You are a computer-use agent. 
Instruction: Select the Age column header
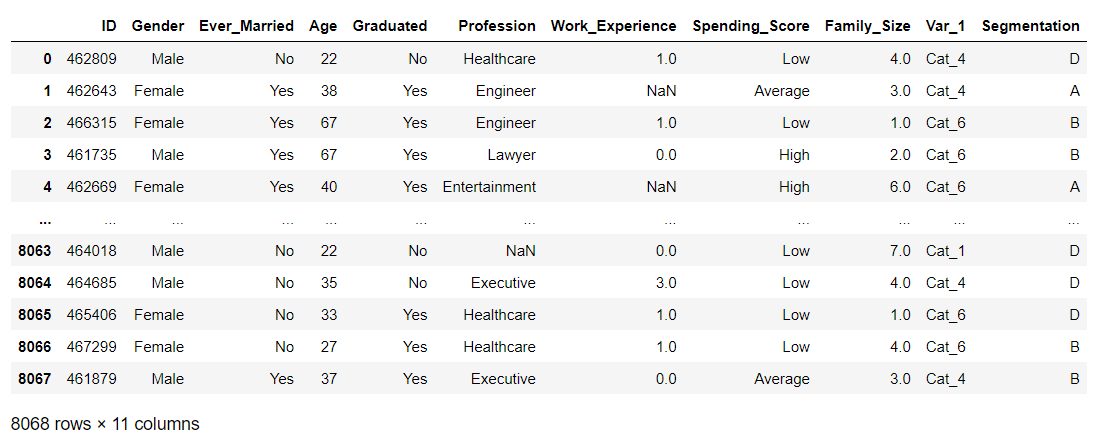(x=323, y=27)
